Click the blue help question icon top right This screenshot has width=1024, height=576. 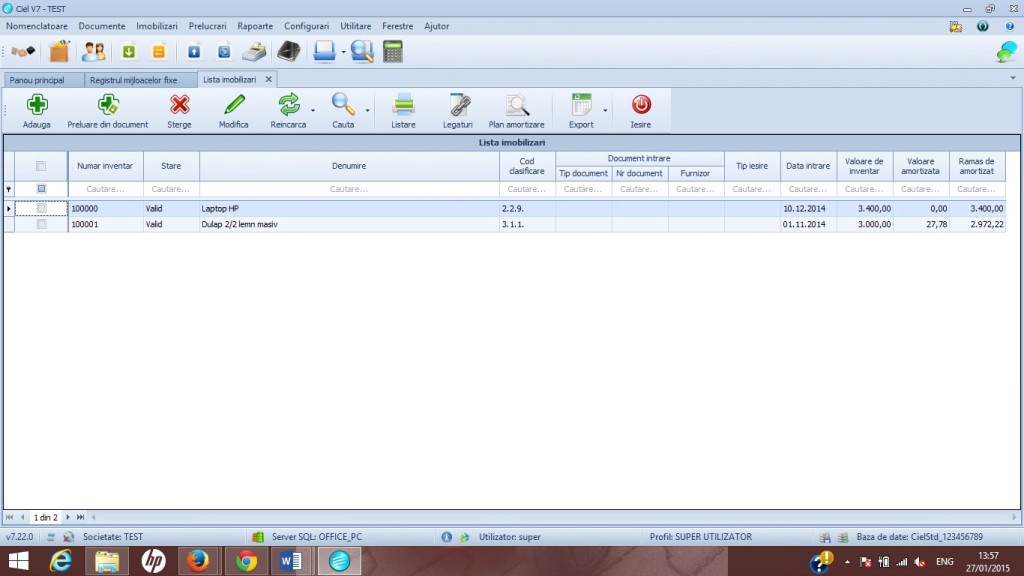(x=1010, y=27)
